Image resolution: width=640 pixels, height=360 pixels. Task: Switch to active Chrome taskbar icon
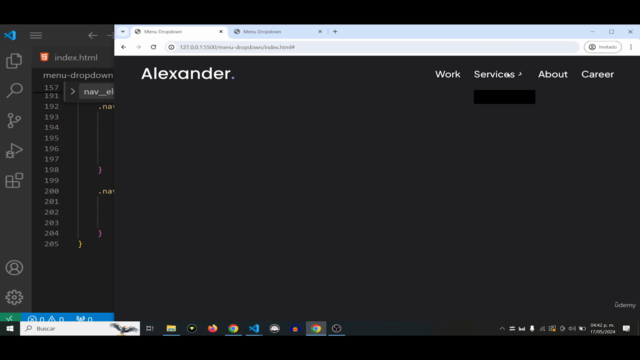click(316, 328)
